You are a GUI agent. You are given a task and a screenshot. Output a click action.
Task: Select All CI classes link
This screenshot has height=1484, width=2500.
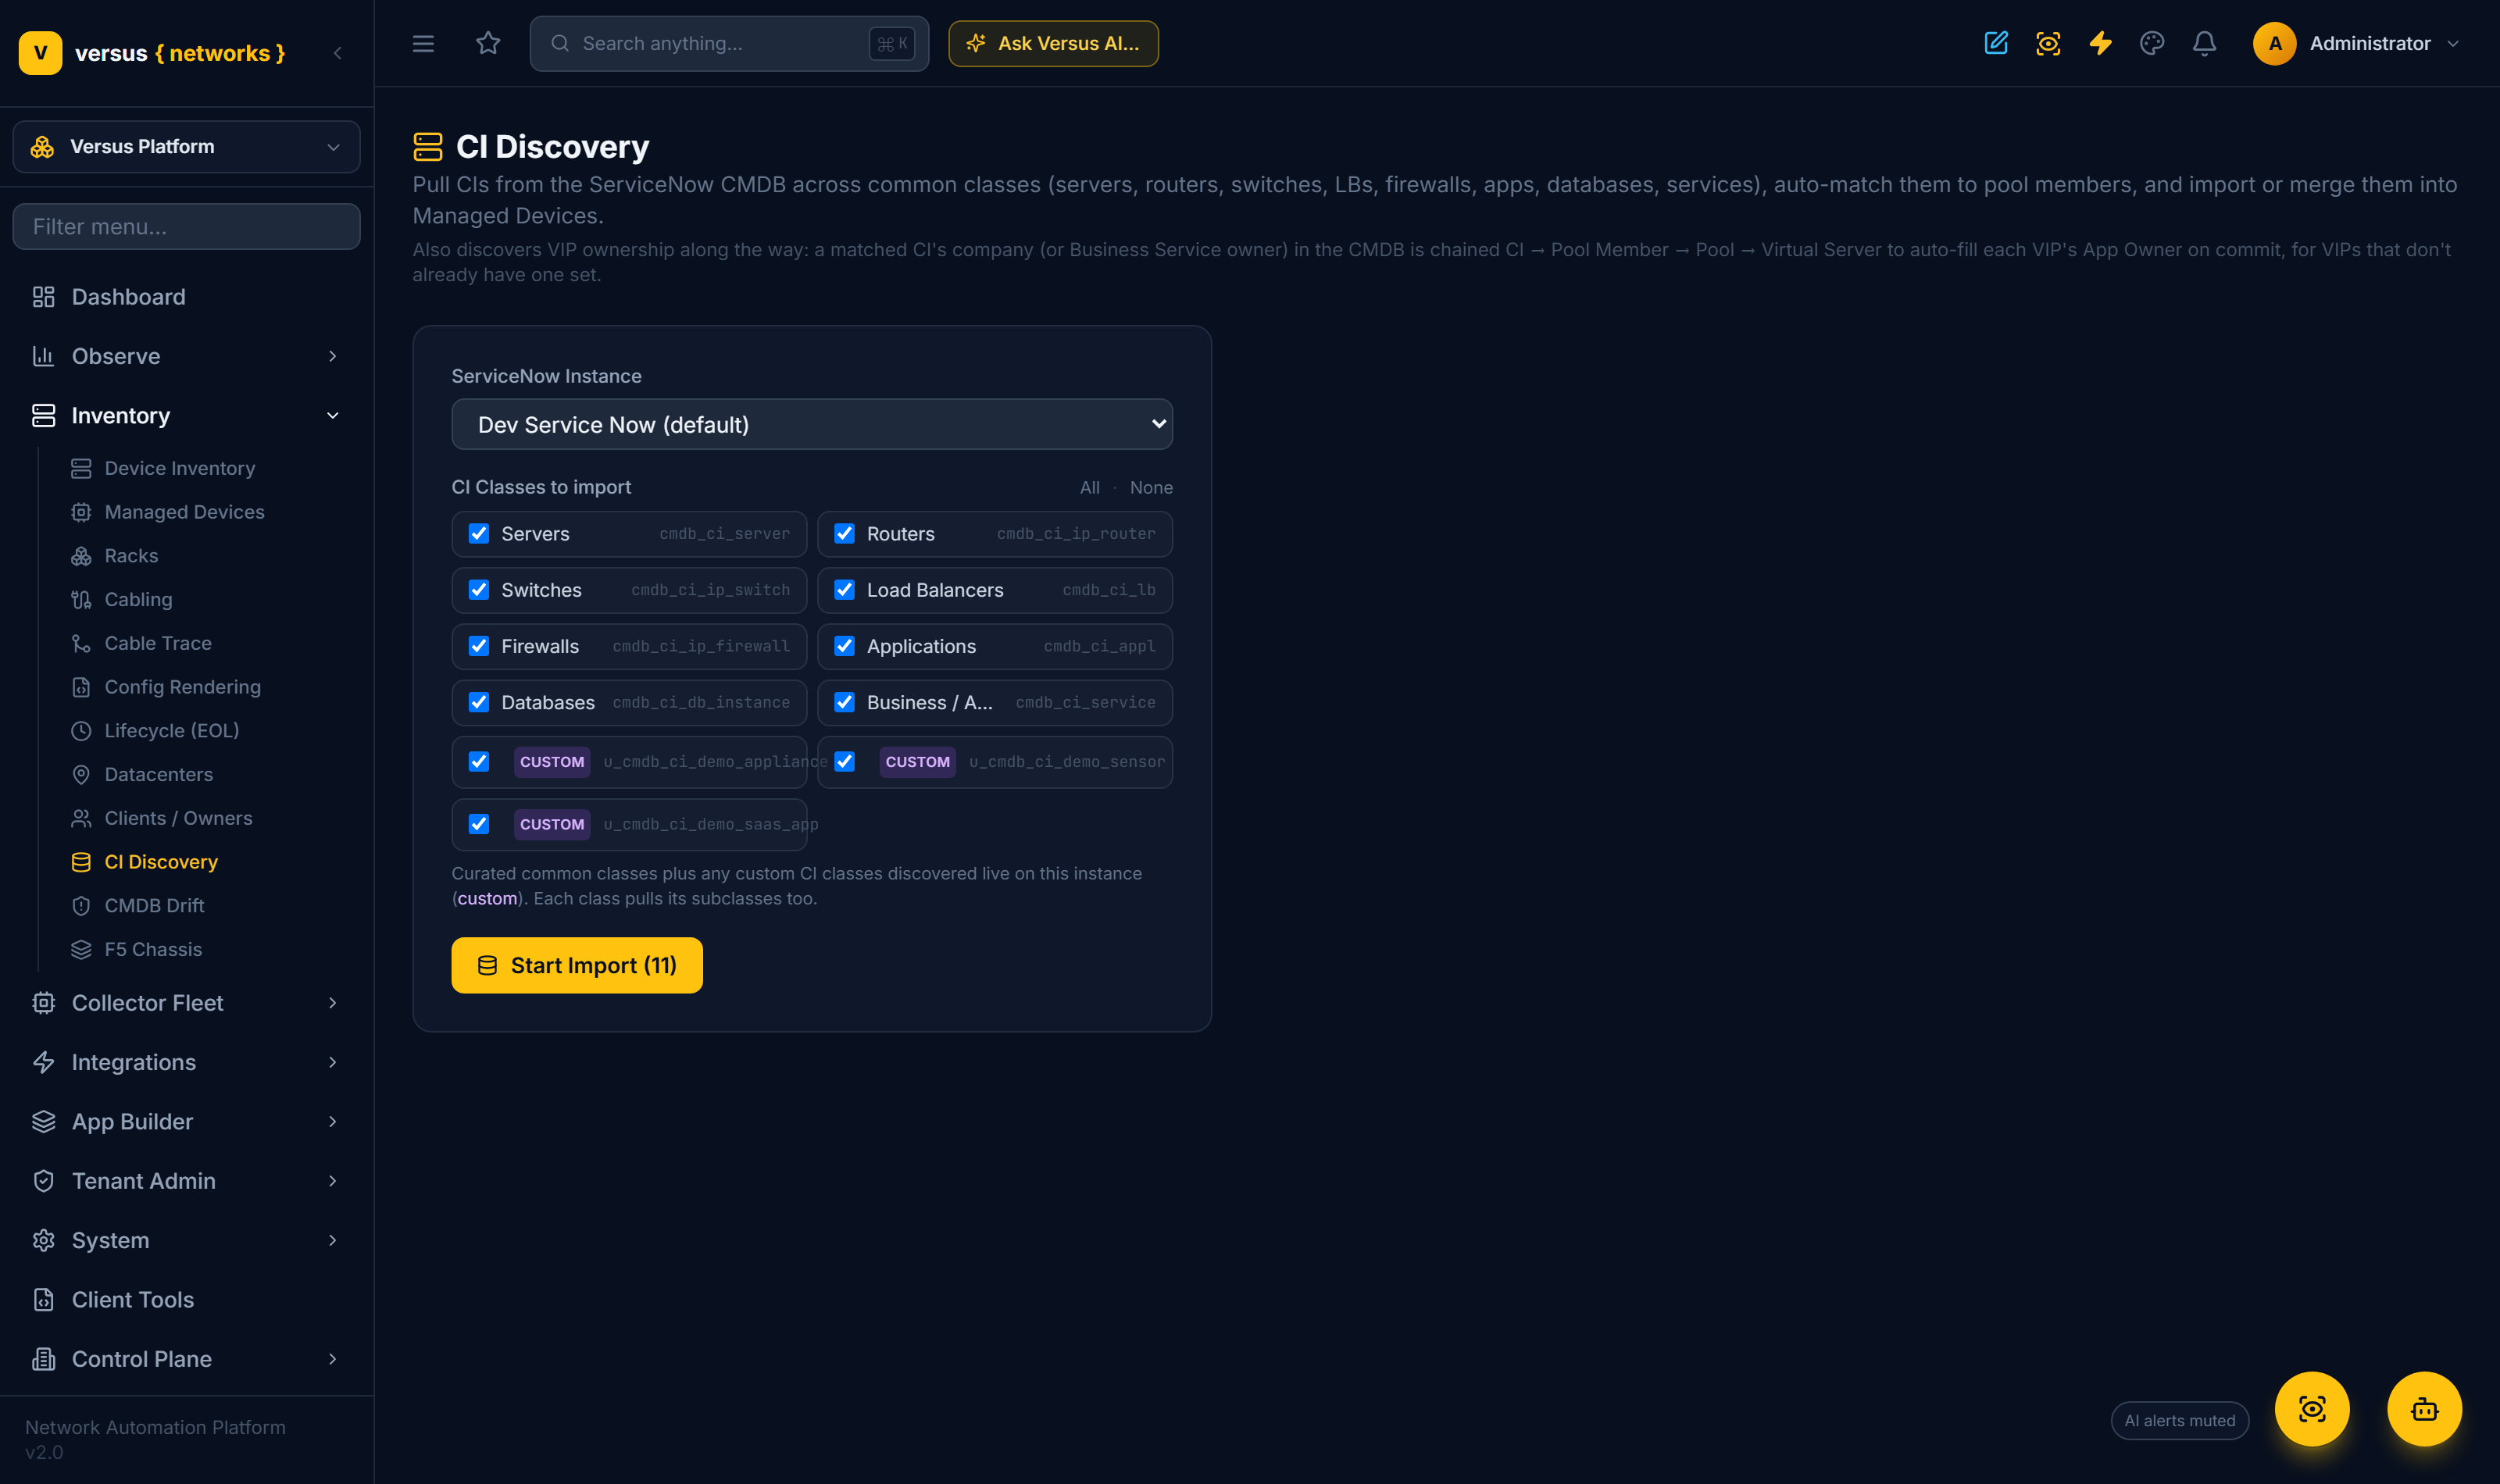[x=1089, y=487]
